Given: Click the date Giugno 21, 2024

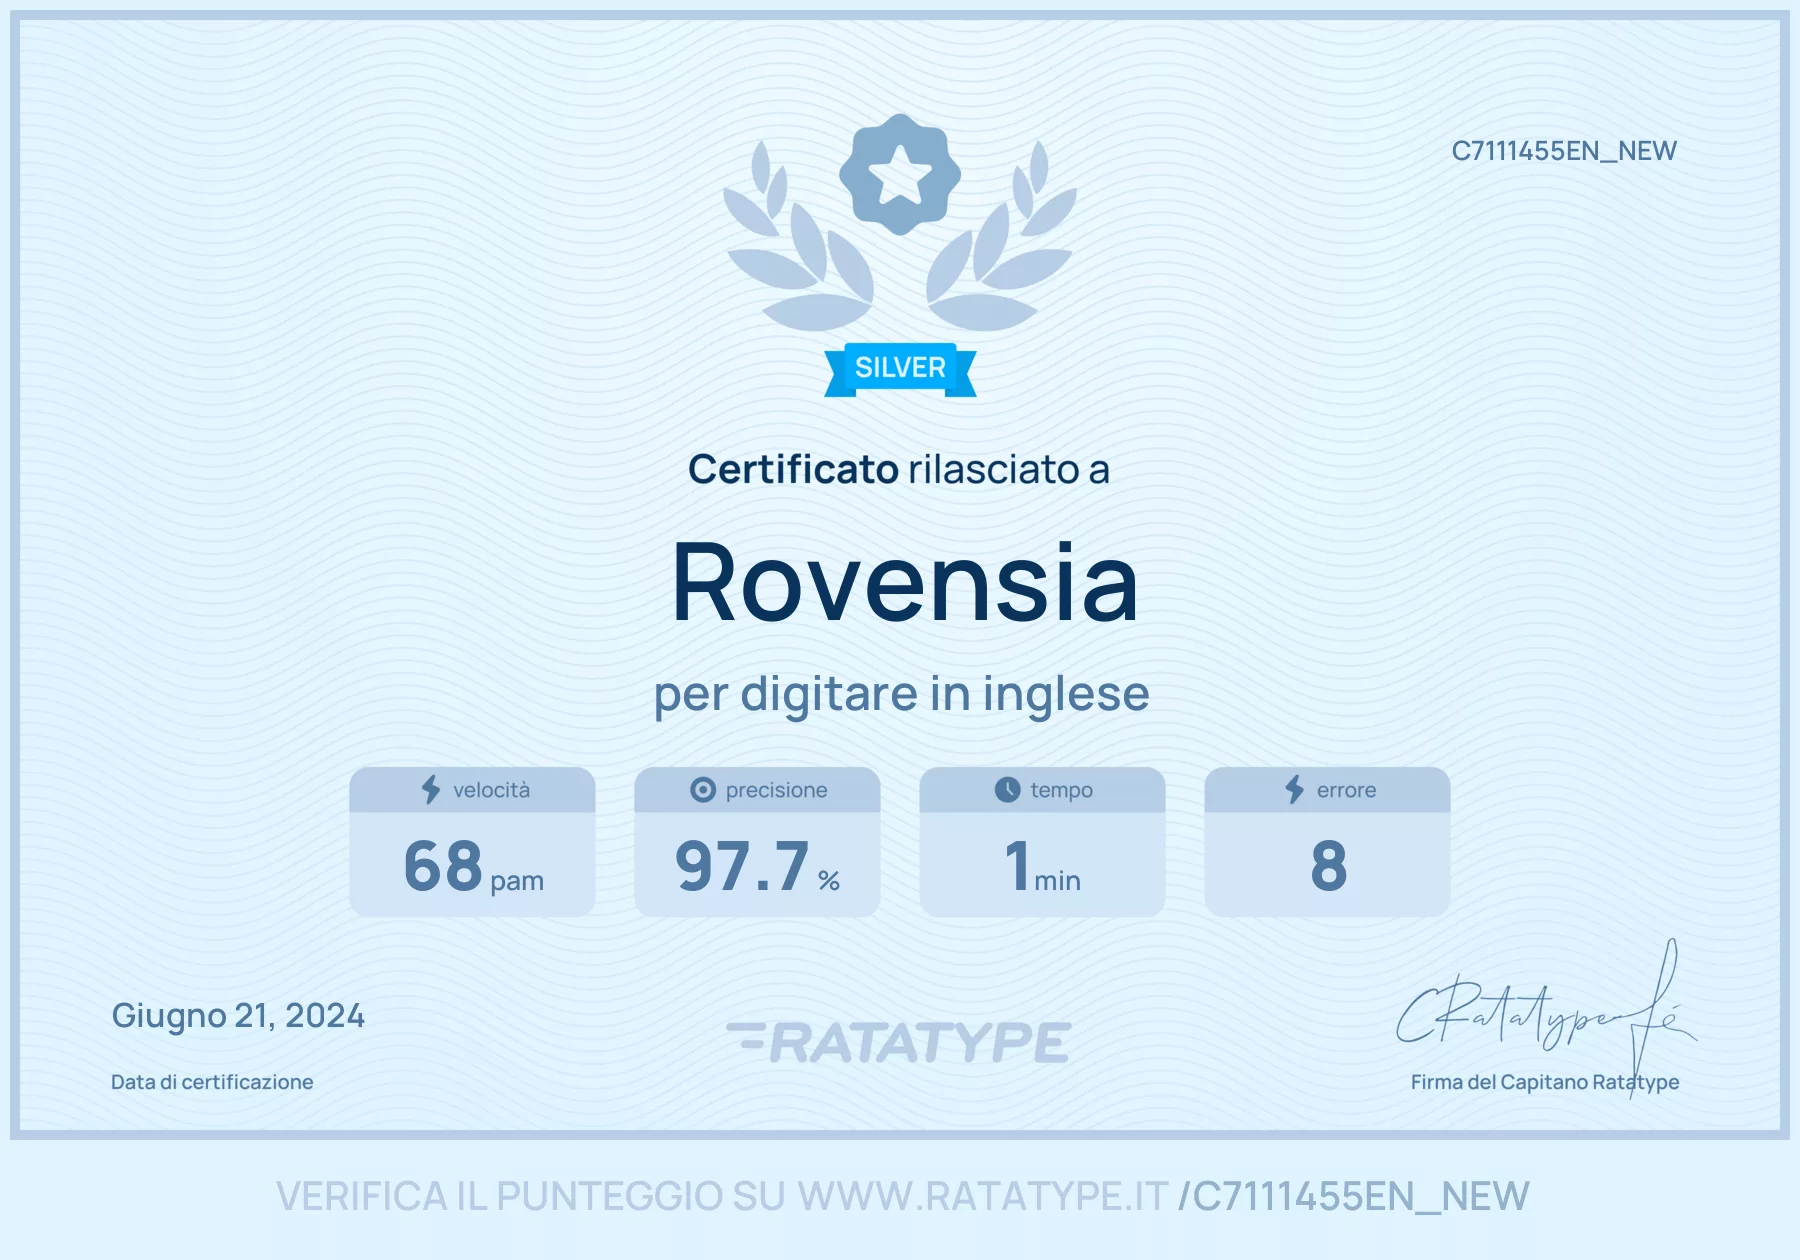Looking at the screenshot, I should pyautogui.click(x=238, y=1016).
